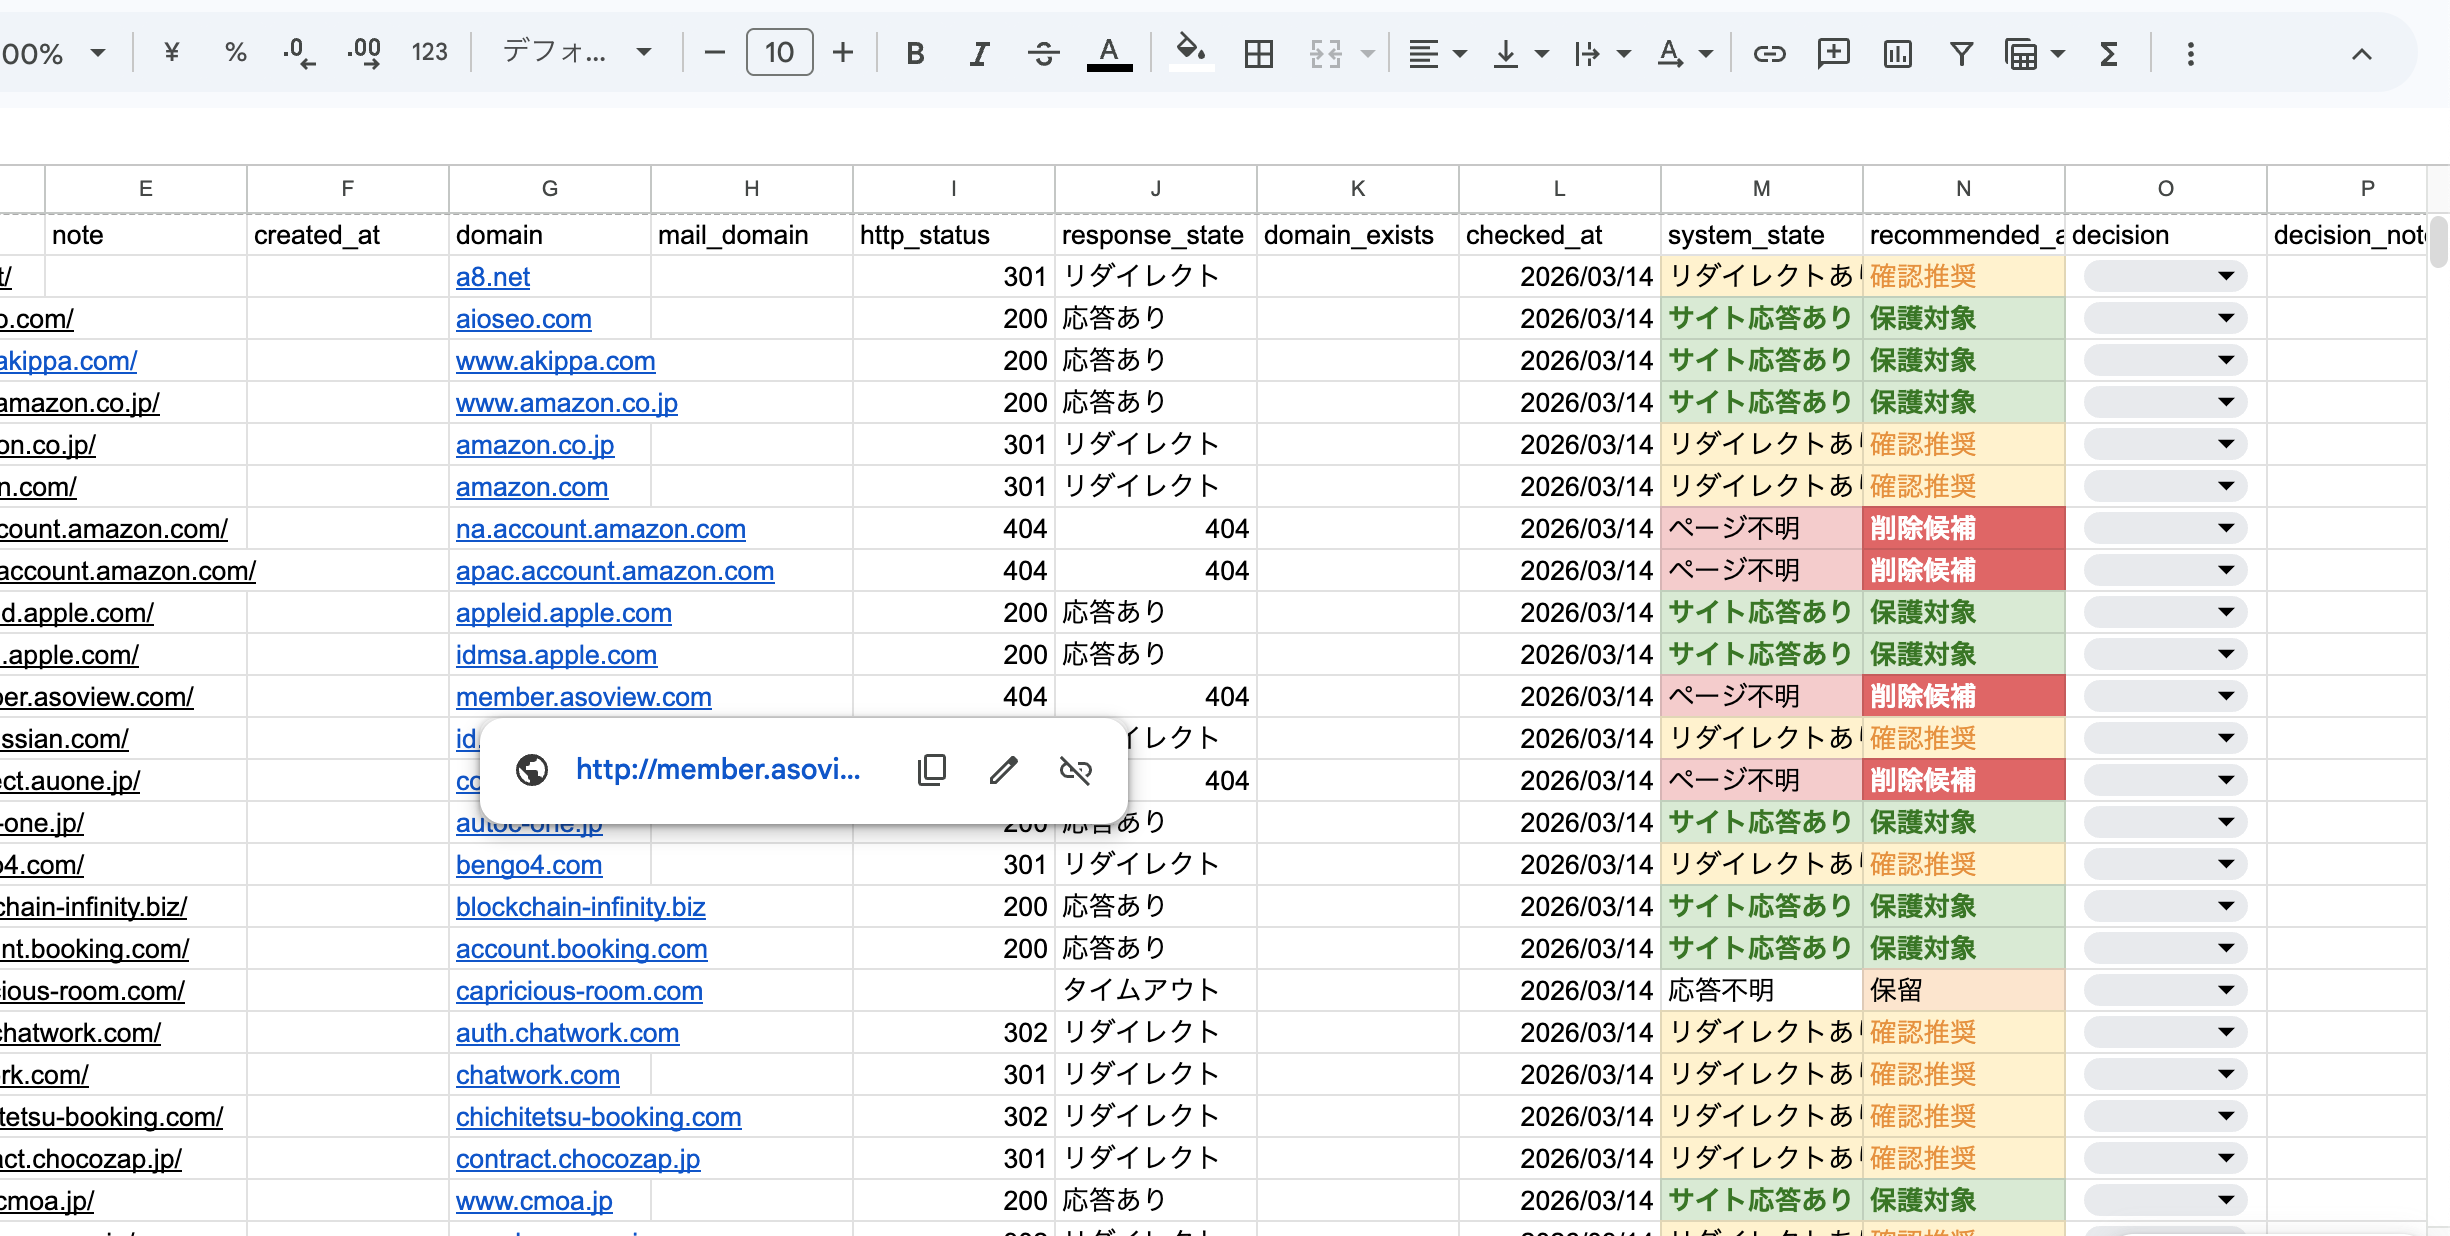The width and height of the screenshot is (2450, 1236).
Task: Click the font size input field
Action: [779, 52]
